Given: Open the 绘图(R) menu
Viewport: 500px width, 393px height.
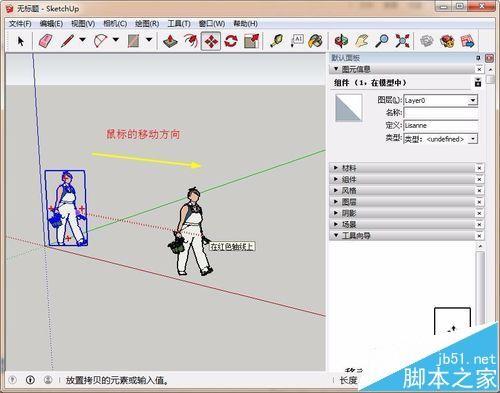Looking at the screenshot, I should pos(147,24).
